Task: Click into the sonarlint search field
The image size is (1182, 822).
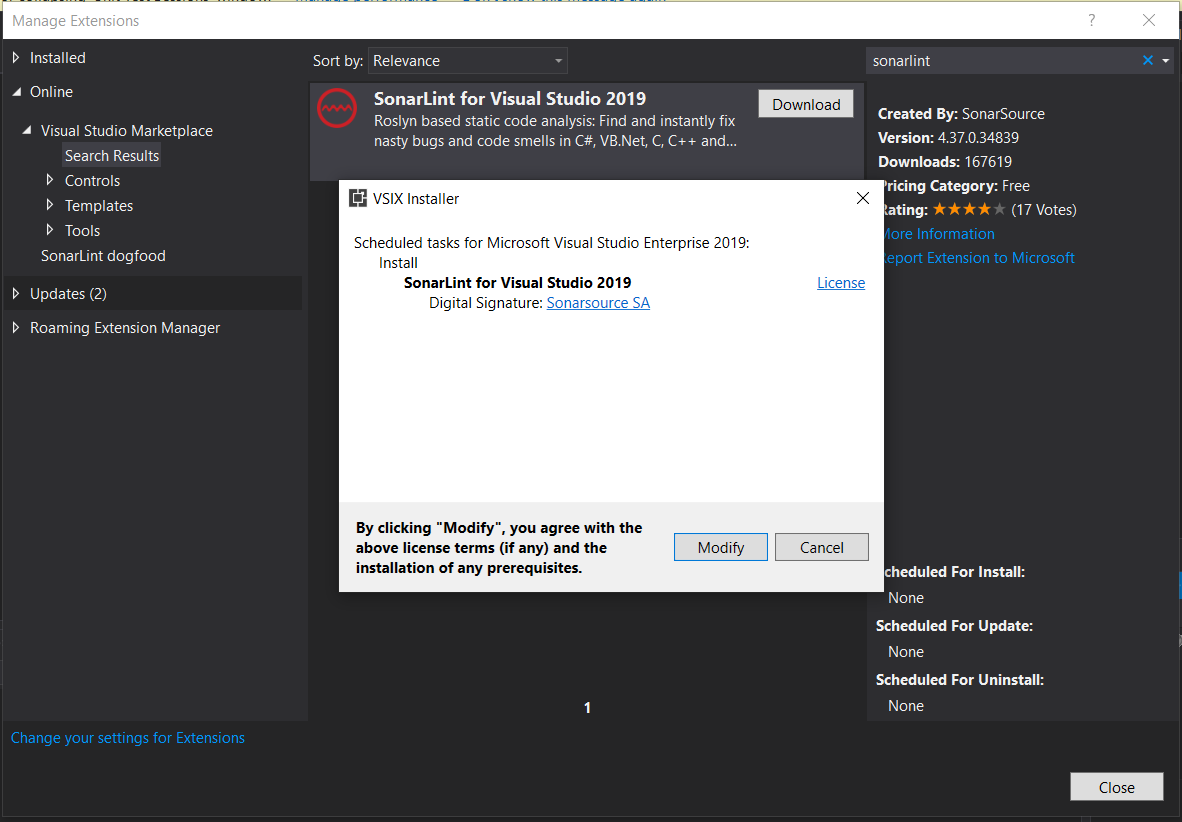Action: pos(1003,60)
